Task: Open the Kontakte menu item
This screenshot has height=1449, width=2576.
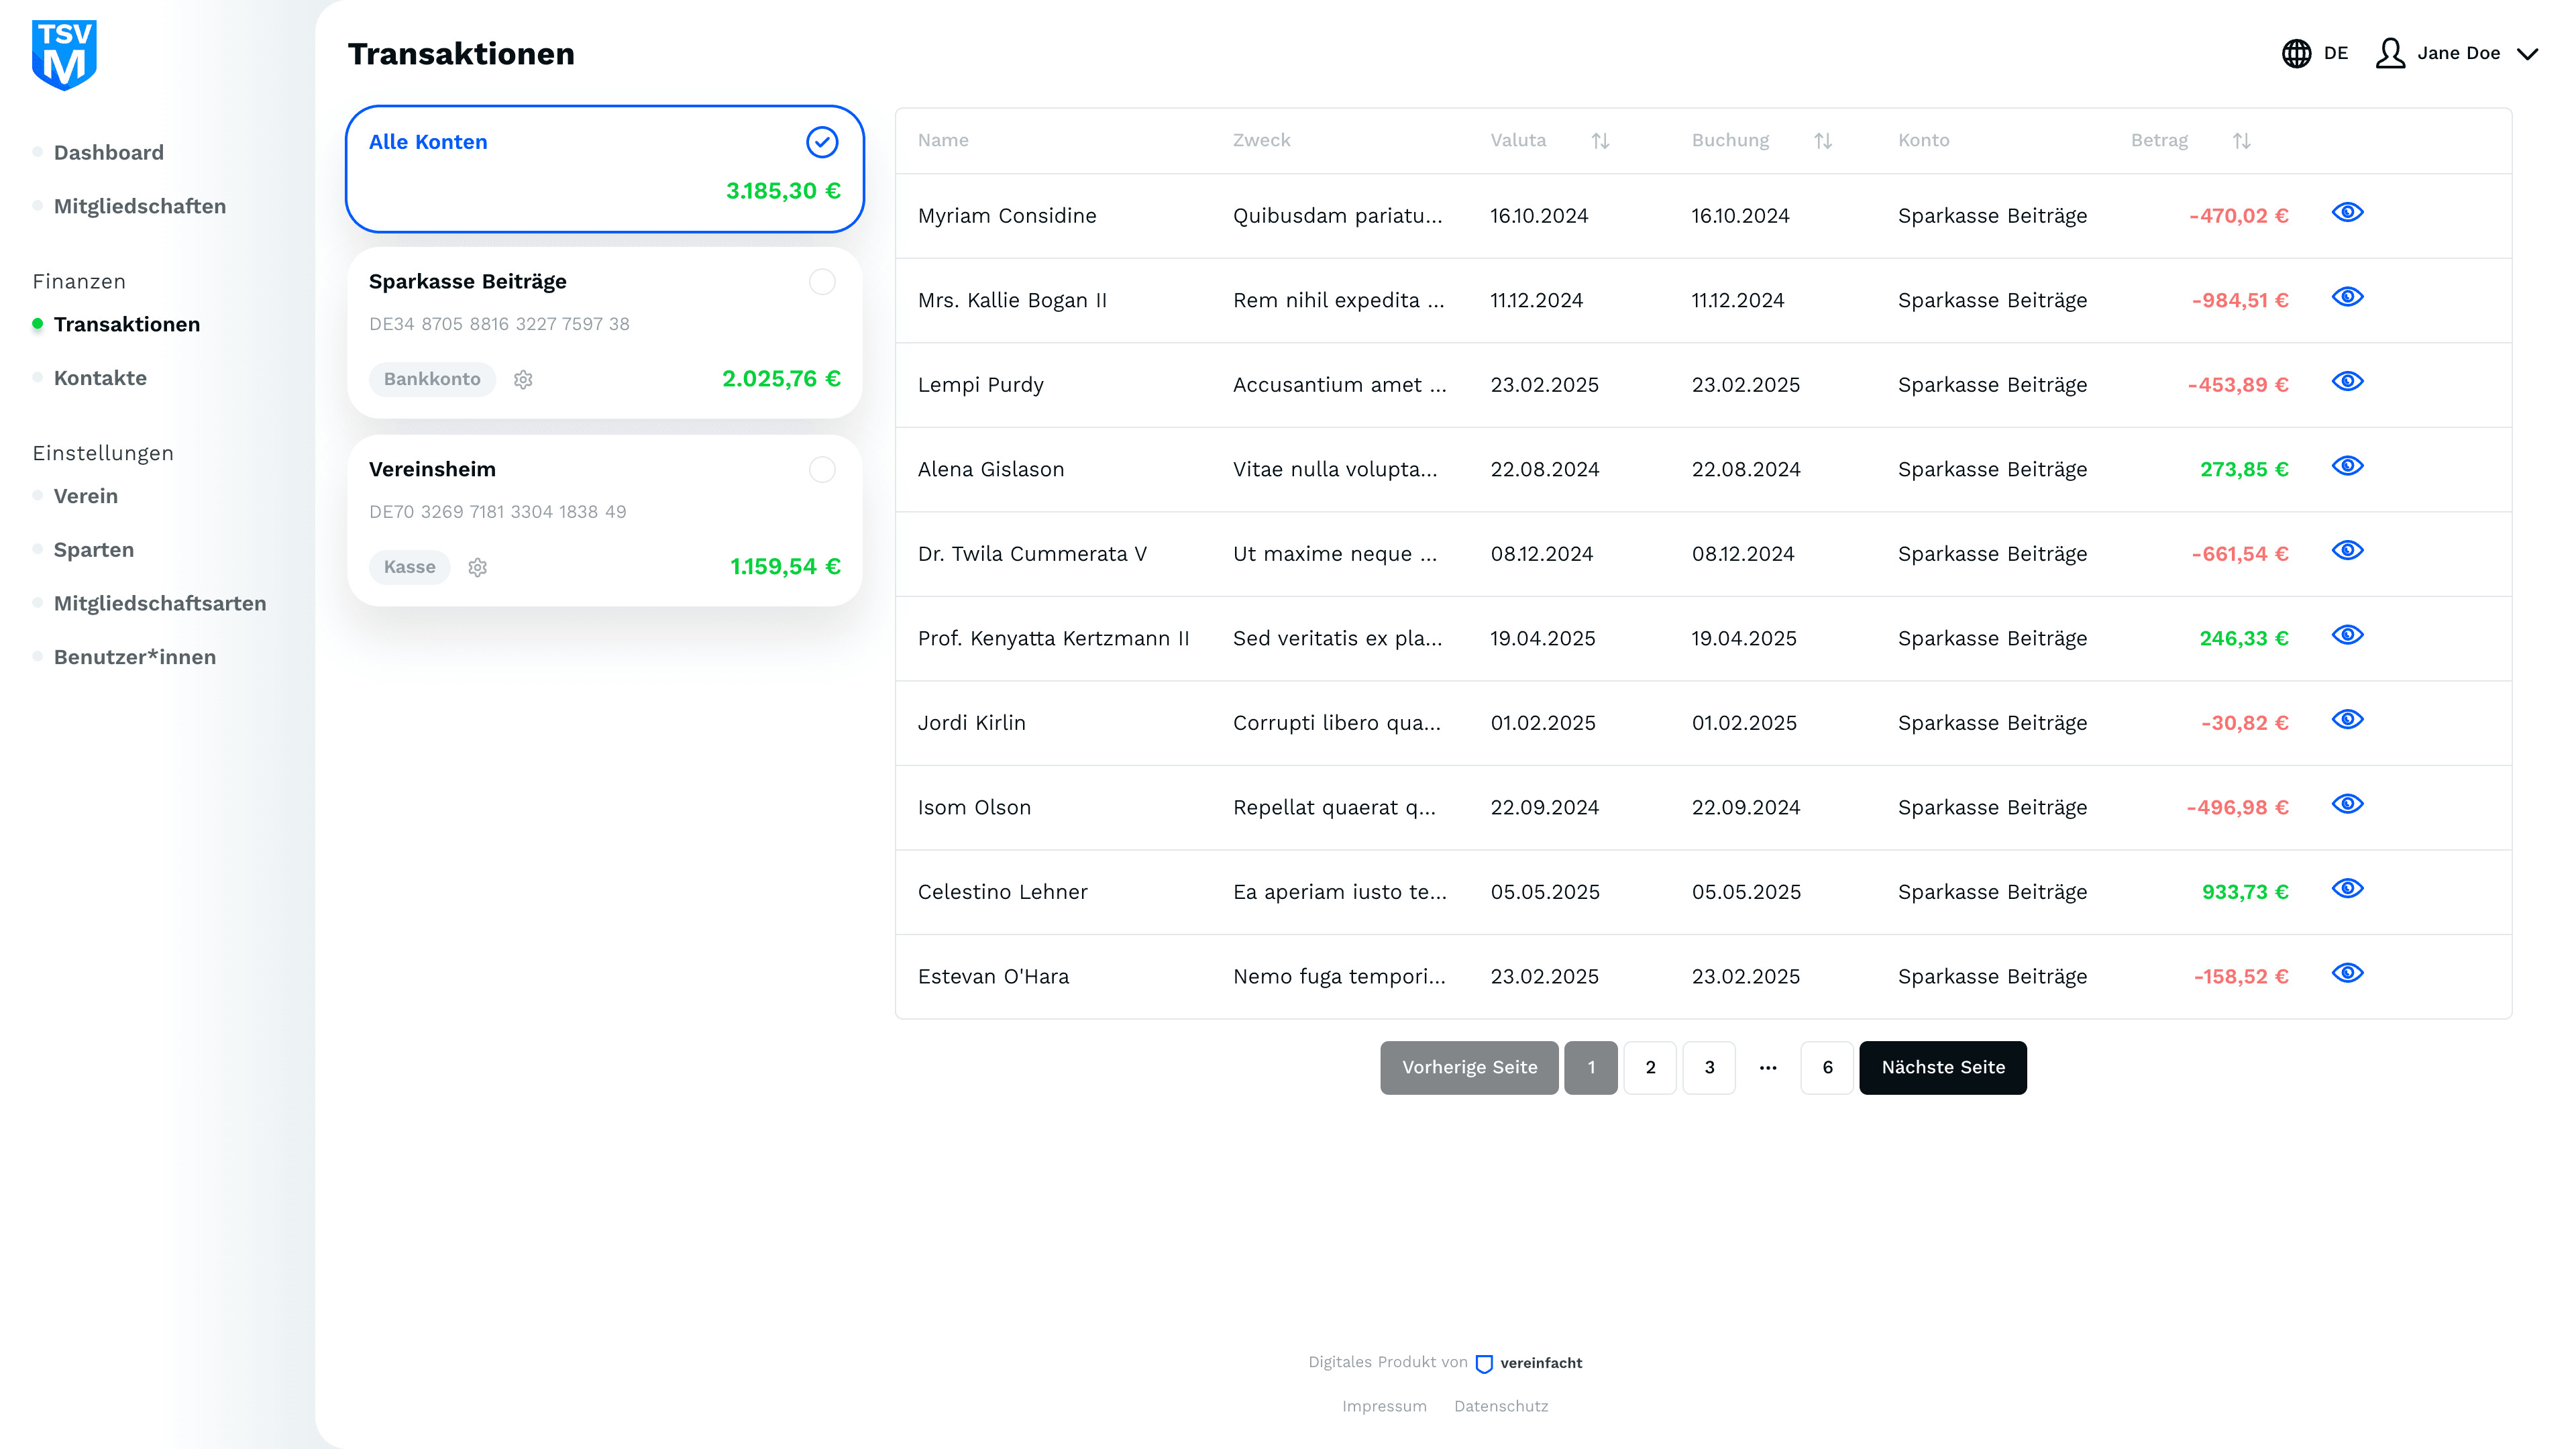Action: point(100,378)
